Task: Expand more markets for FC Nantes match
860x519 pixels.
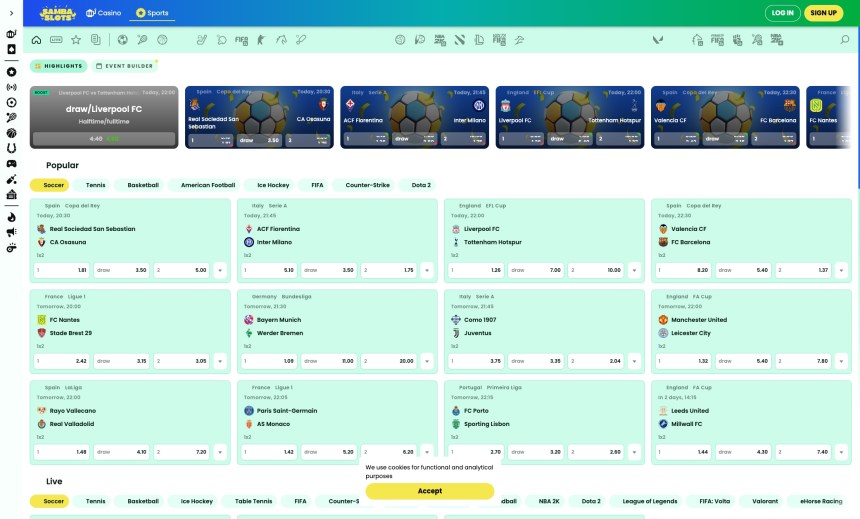Action: point(220,361)
